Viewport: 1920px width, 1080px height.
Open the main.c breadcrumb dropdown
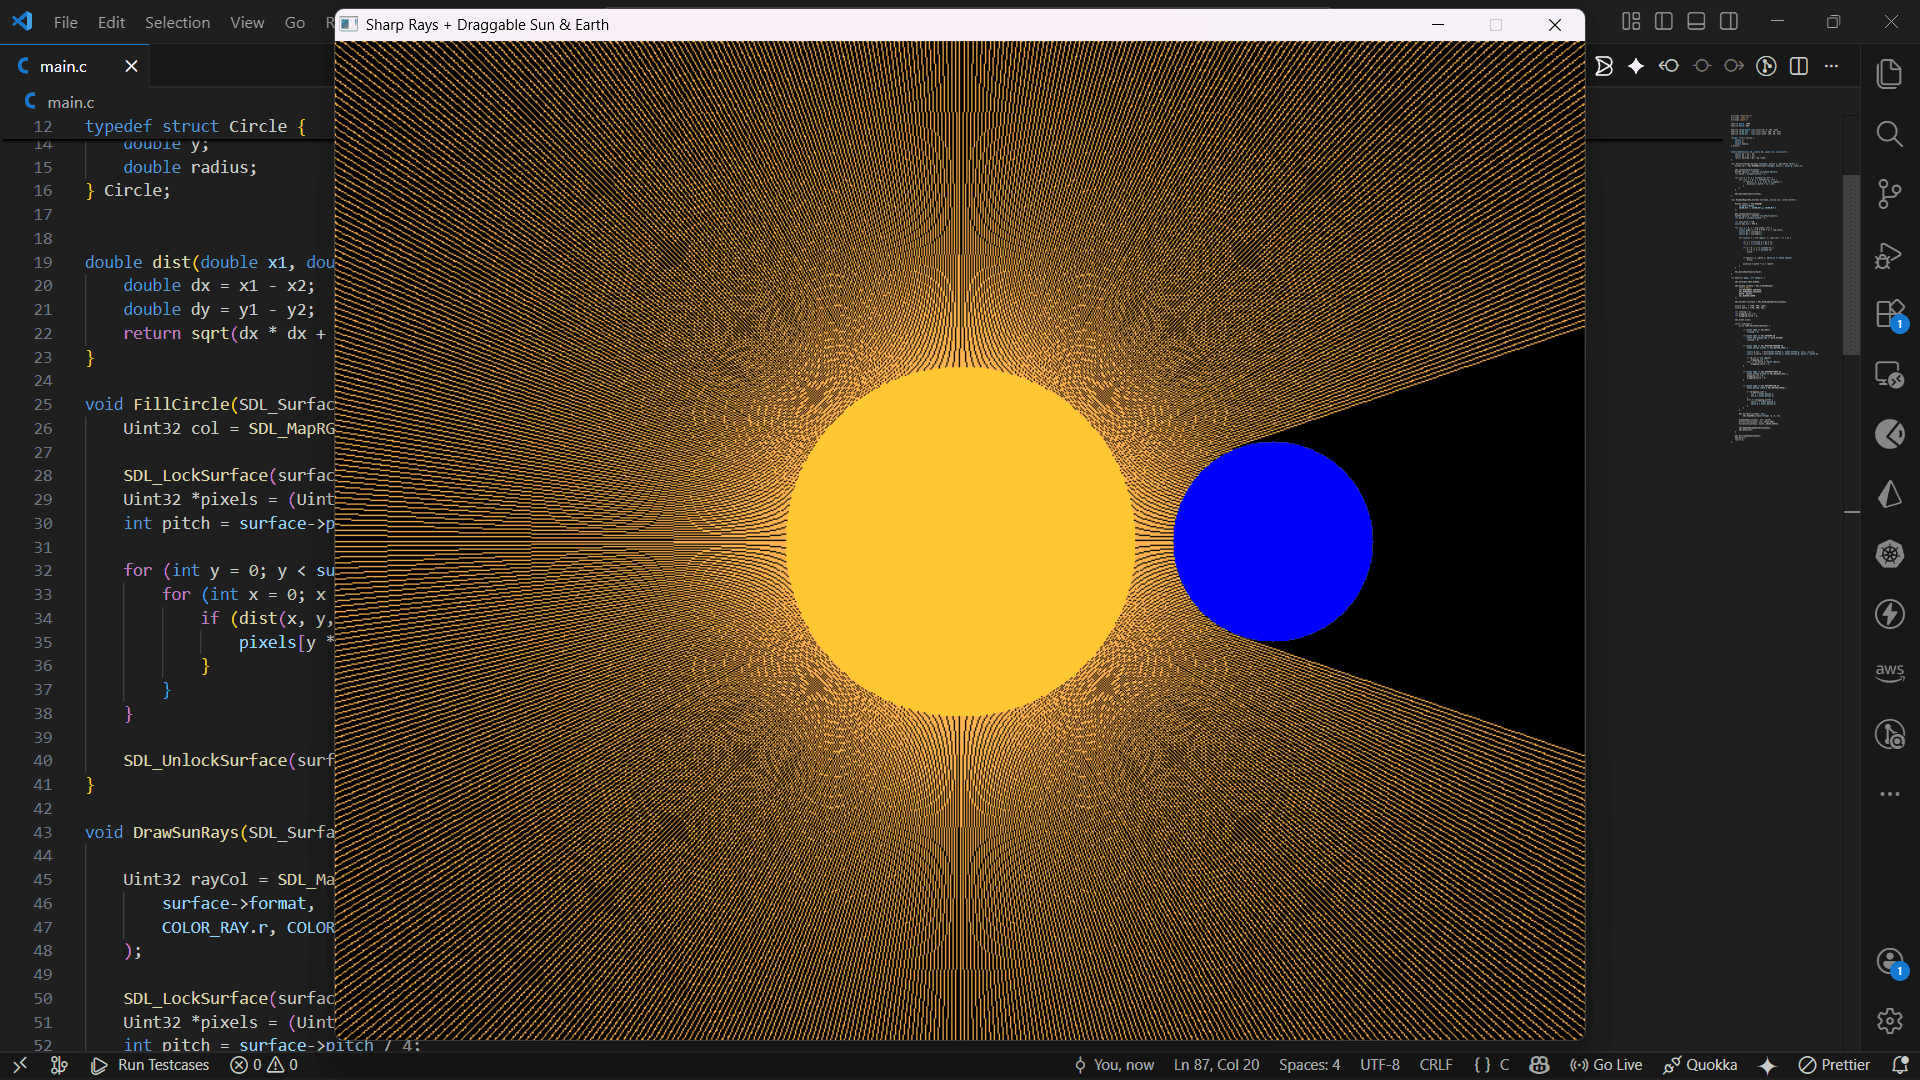click(x=70, y=102)
